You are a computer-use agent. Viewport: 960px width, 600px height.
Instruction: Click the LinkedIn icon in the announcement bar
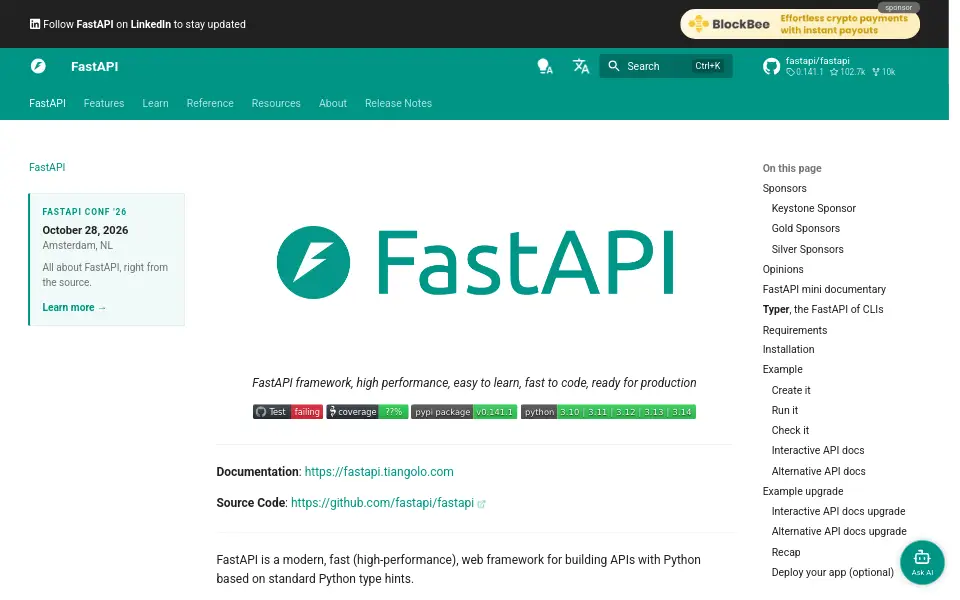click(35, 24)
